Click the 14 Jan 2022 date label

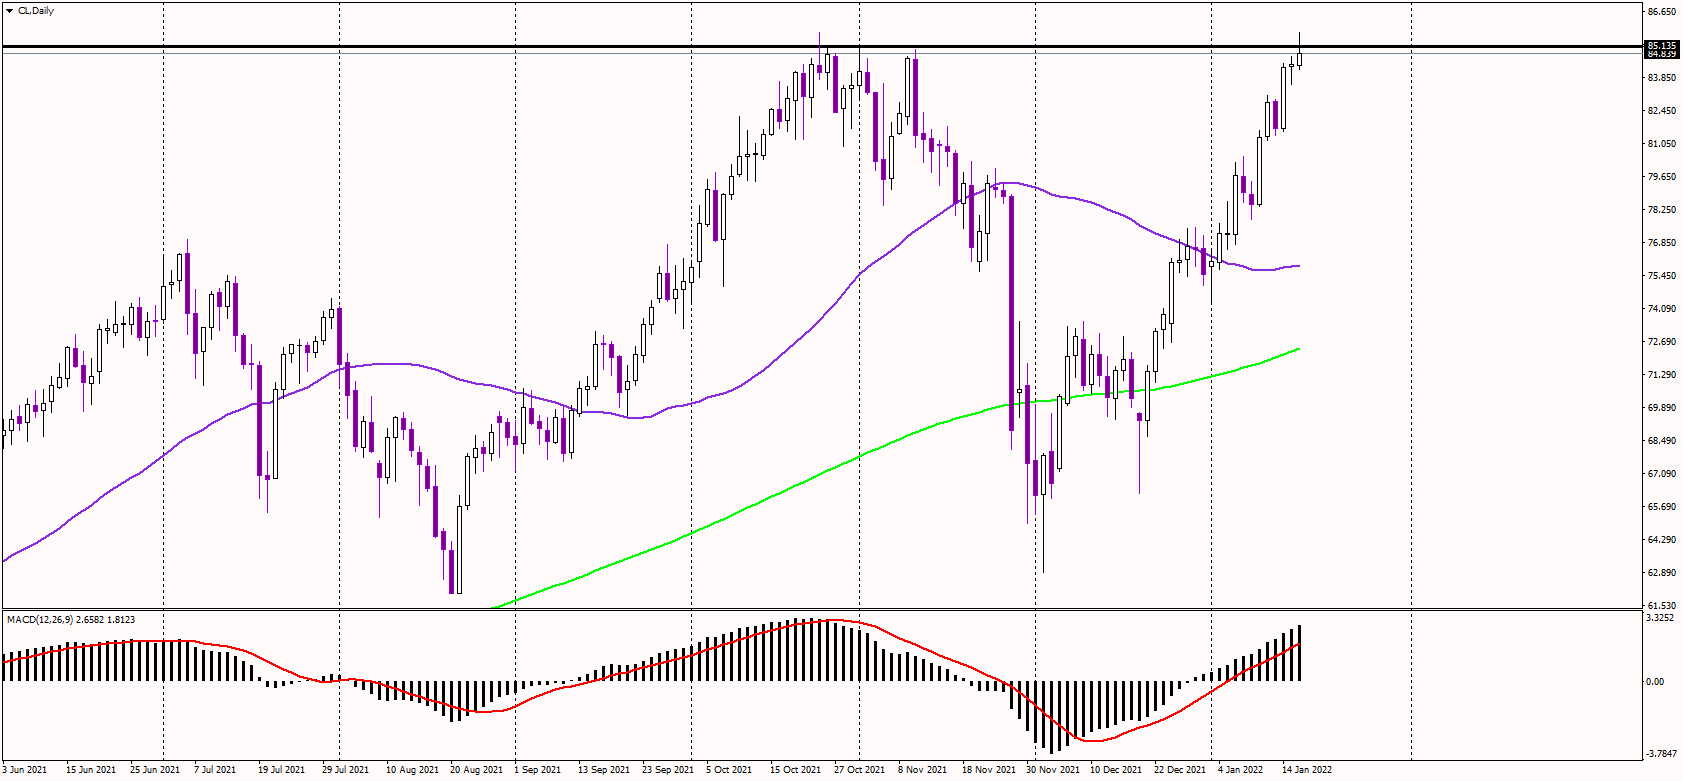1307,770
